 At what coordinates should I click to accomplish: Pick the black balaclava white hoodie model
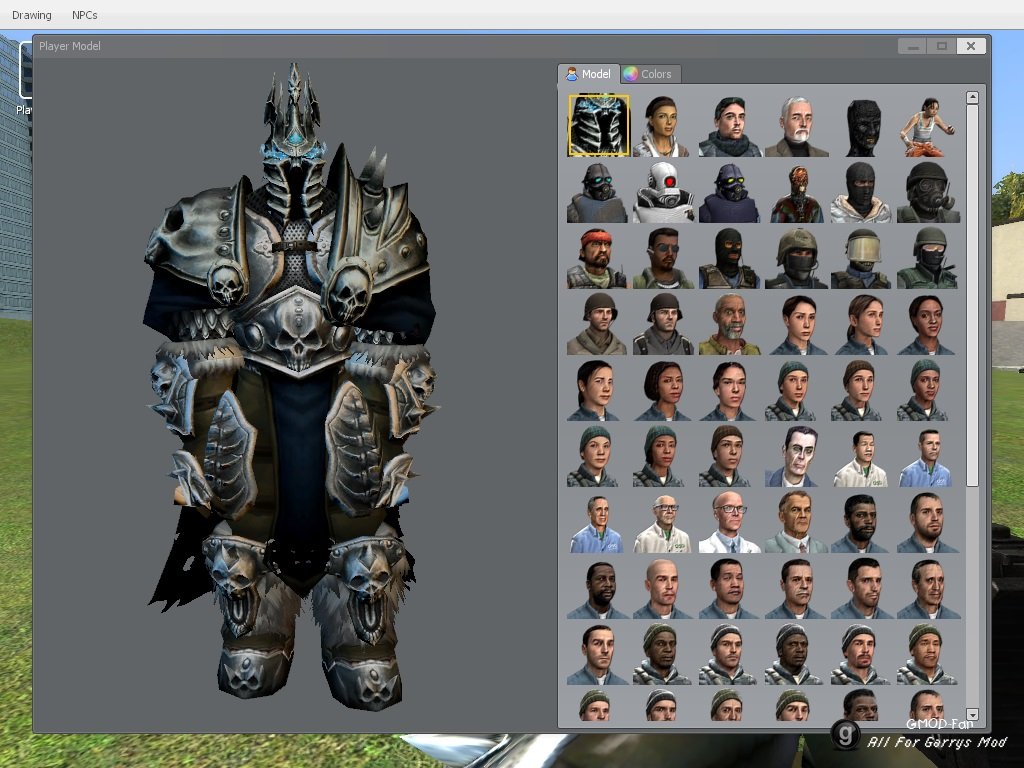tap(861, 191)
